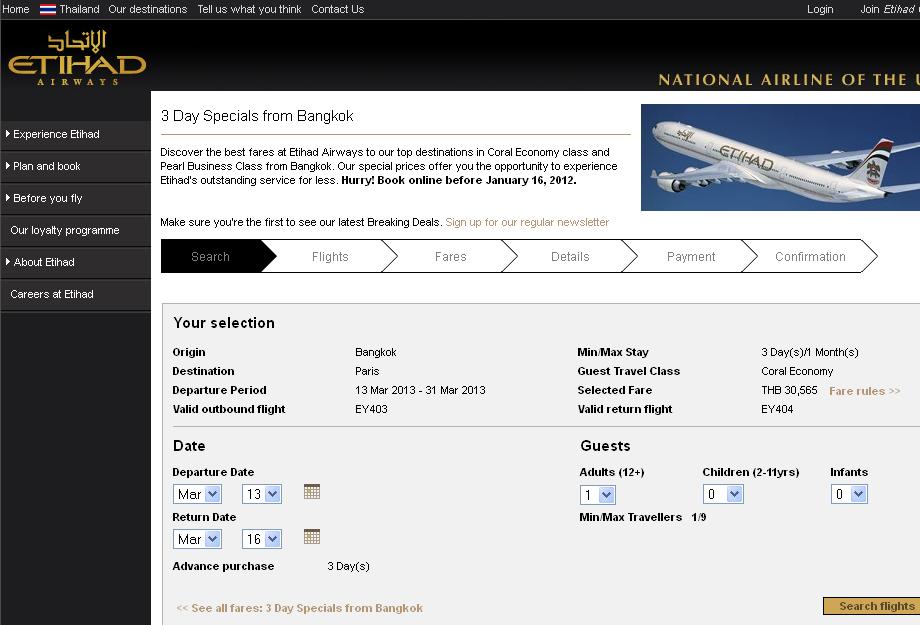This screenshot has height=625, width=920.
Task: Open Our destinations in top bar
Action: 147,9
